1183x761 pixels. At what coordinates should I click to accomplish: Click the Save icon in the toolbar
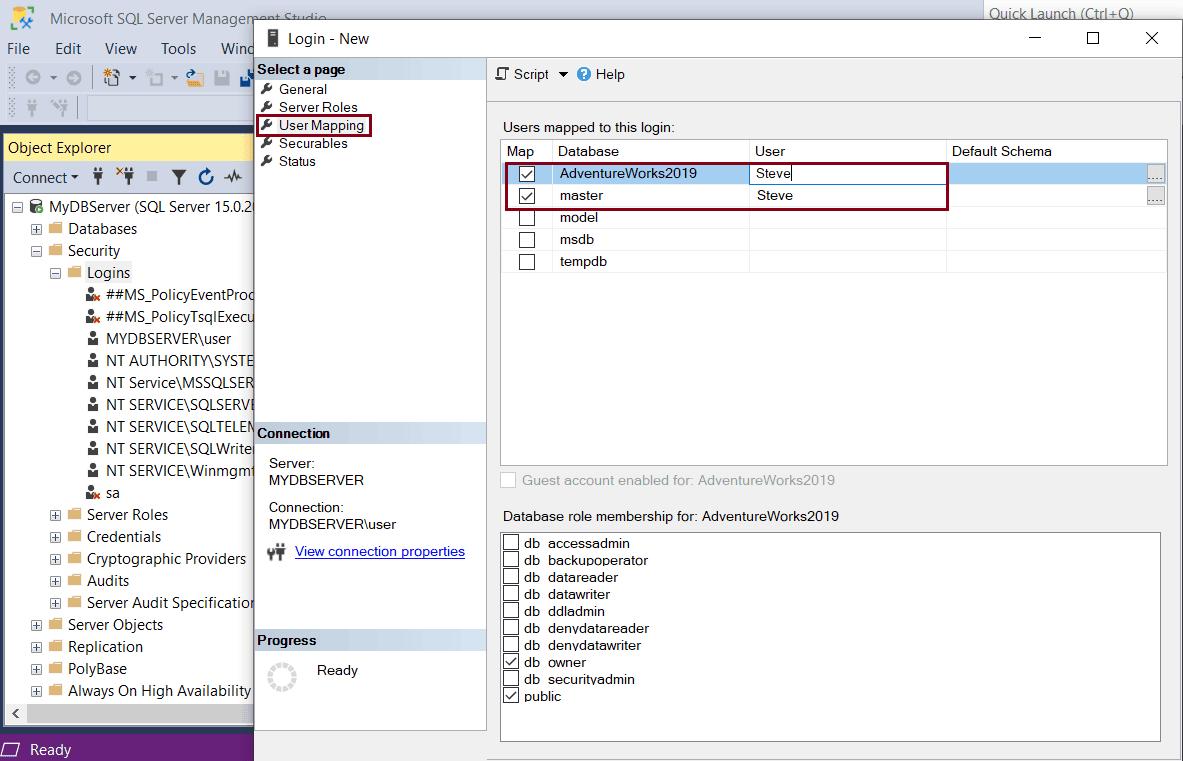pyautogui.click(x=221, y=77)
